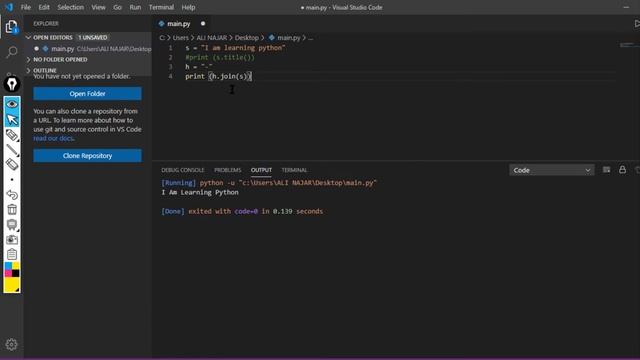Viewport: 640px width, 360px height.
Task: Select the cursor mode arrow tool
Action: (x=12, y=119)
